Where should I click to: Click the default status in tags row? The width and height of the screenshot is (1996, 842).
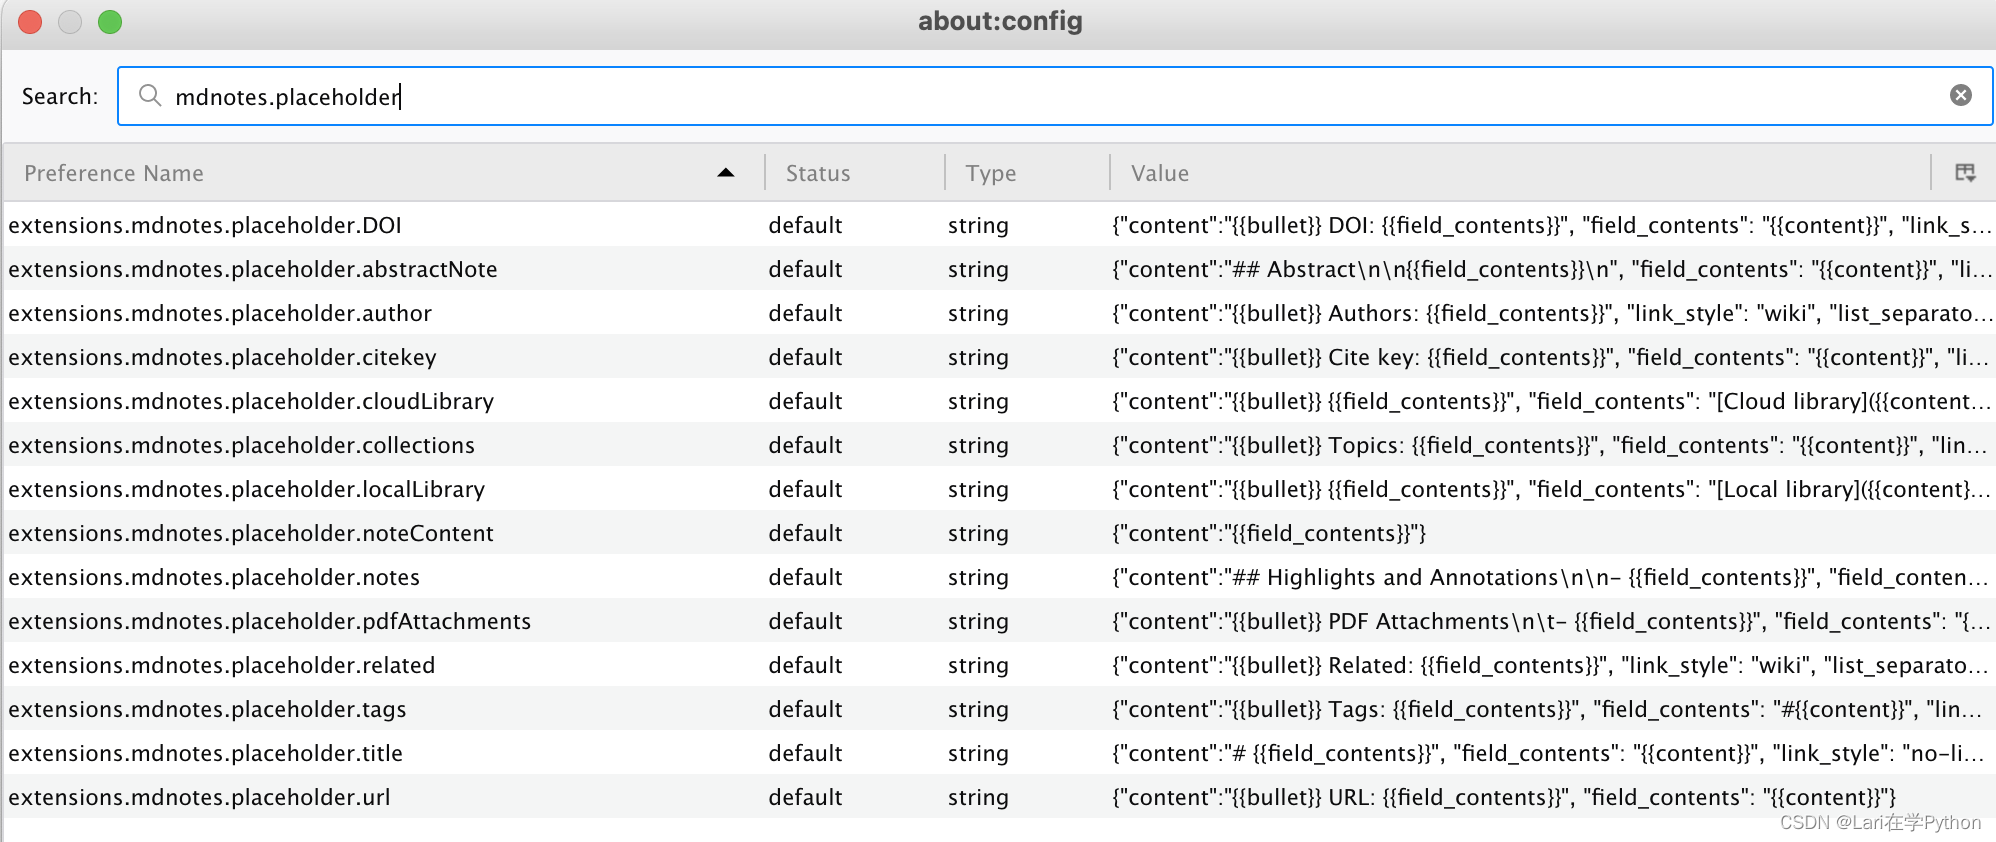(805, 709)
